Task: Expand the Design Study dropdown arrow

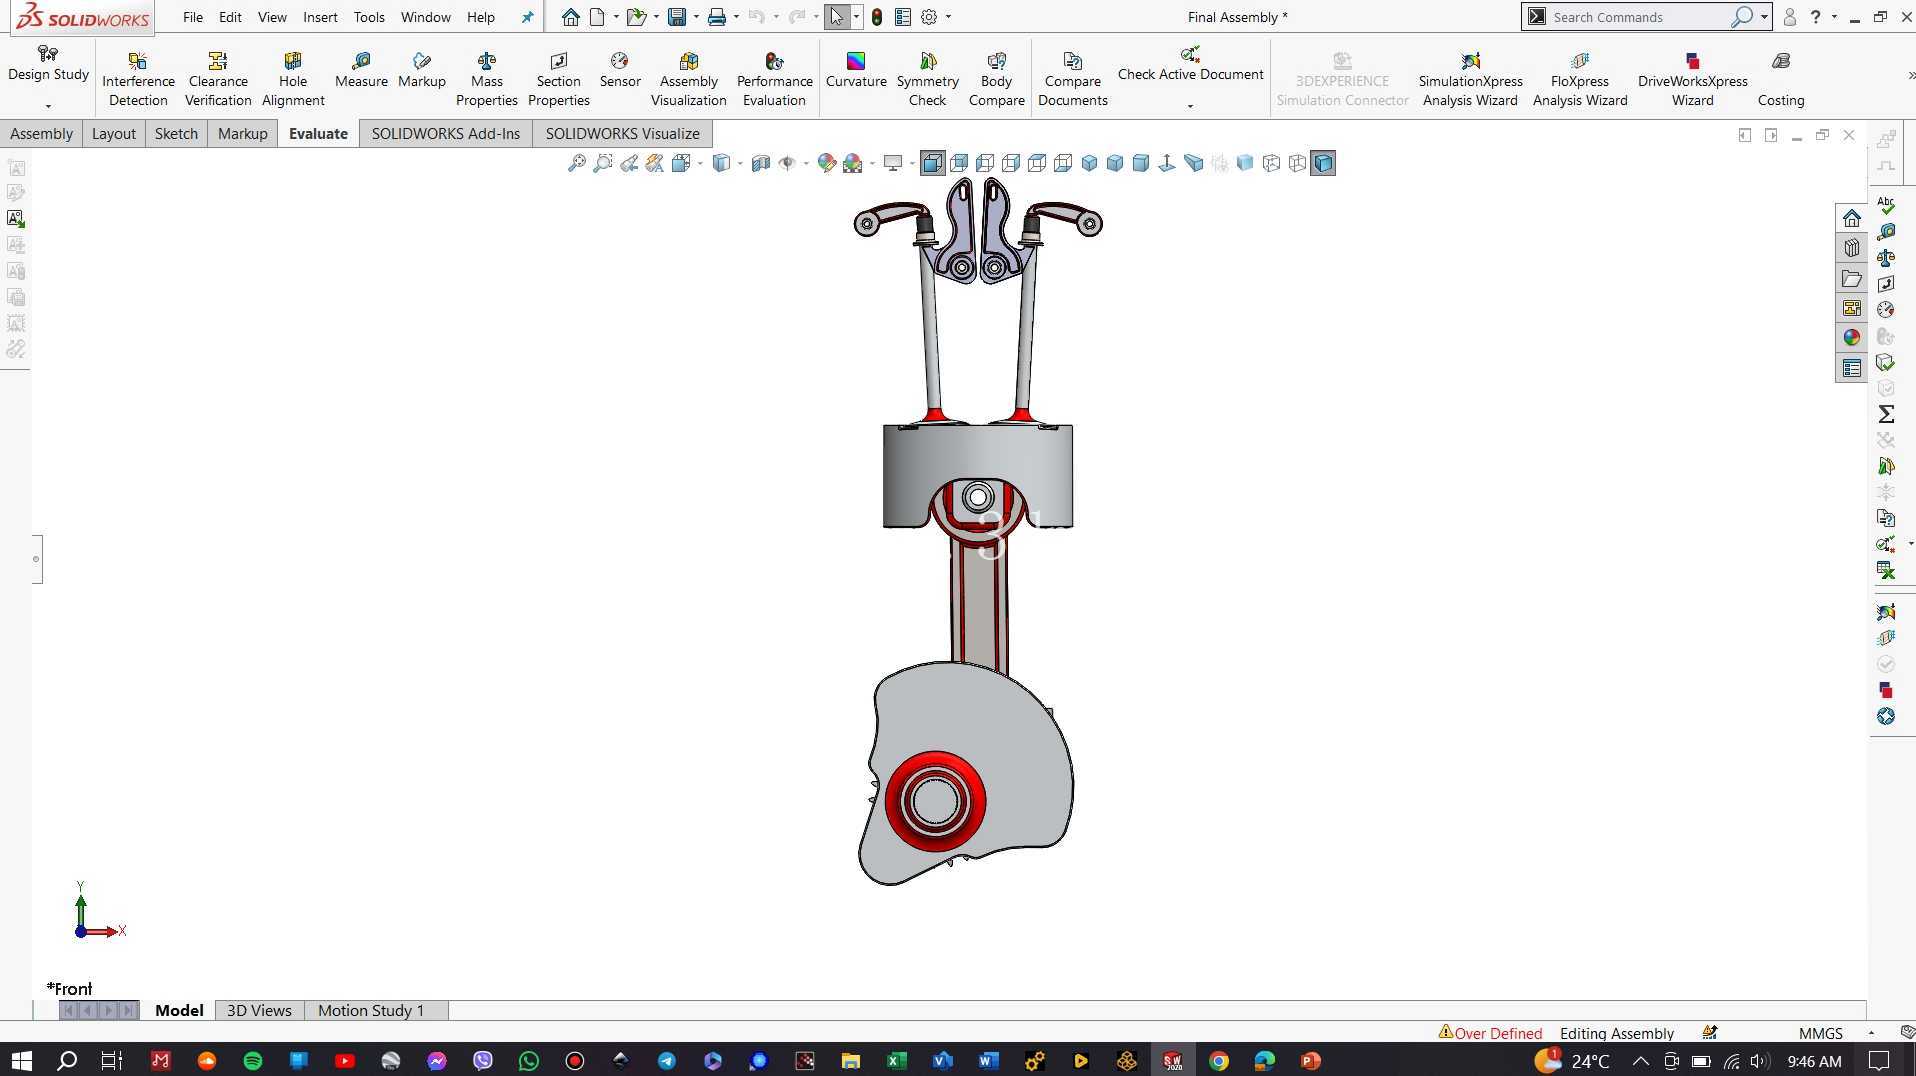Action: [x=48, y=105]
